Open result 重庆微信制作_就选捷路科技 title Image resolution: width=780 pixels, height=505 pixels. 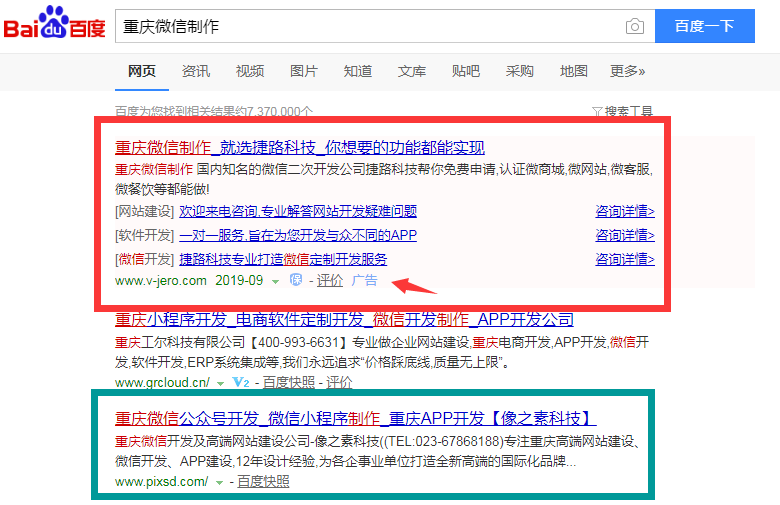(299, 147)
